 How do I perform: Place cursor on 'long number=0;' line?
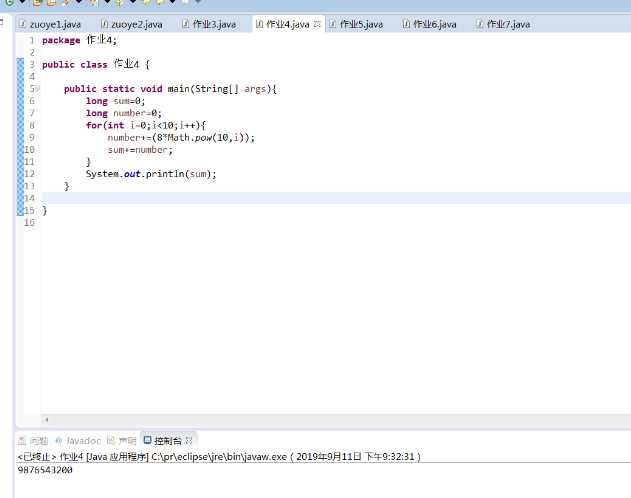coord(124,113)
